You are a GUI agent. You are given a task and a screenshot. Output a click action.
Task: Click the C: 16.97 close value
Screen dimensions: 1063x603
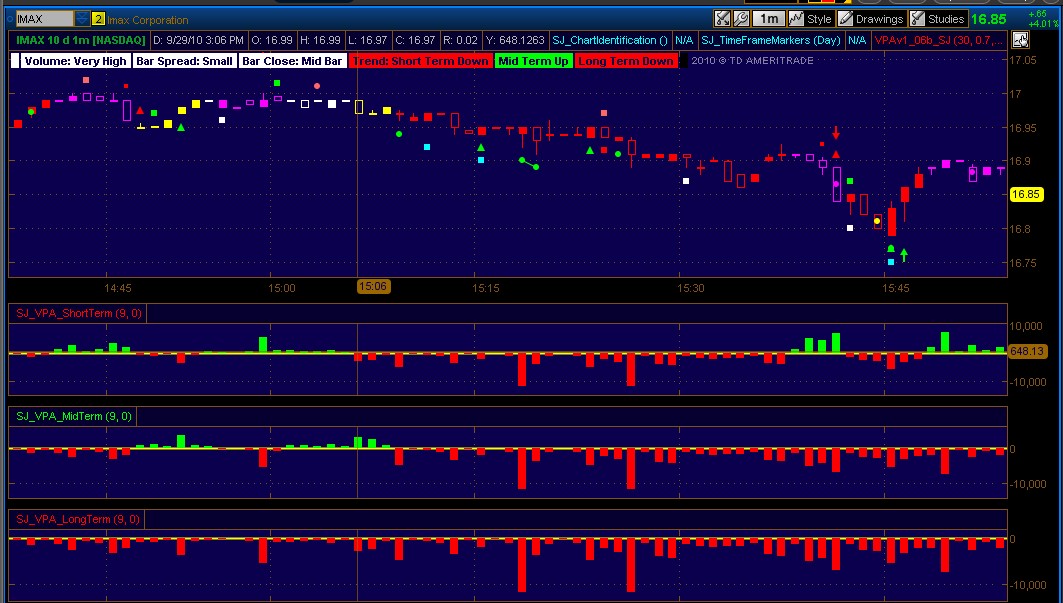click(415, 40)
